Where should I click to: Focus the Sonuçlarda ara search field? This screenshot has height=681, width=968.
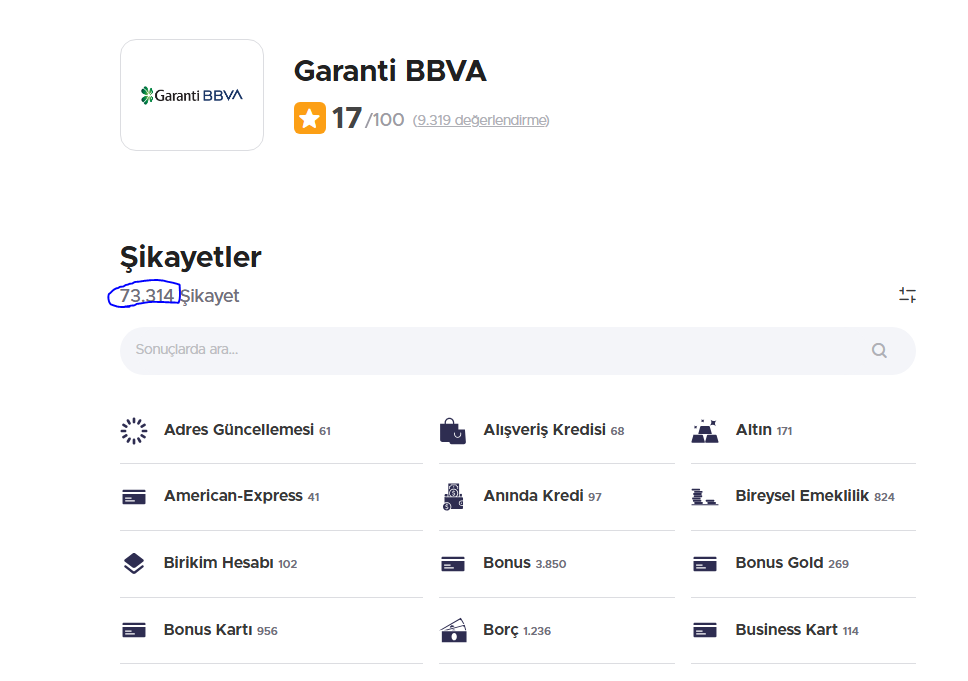(x=517, y=351)
